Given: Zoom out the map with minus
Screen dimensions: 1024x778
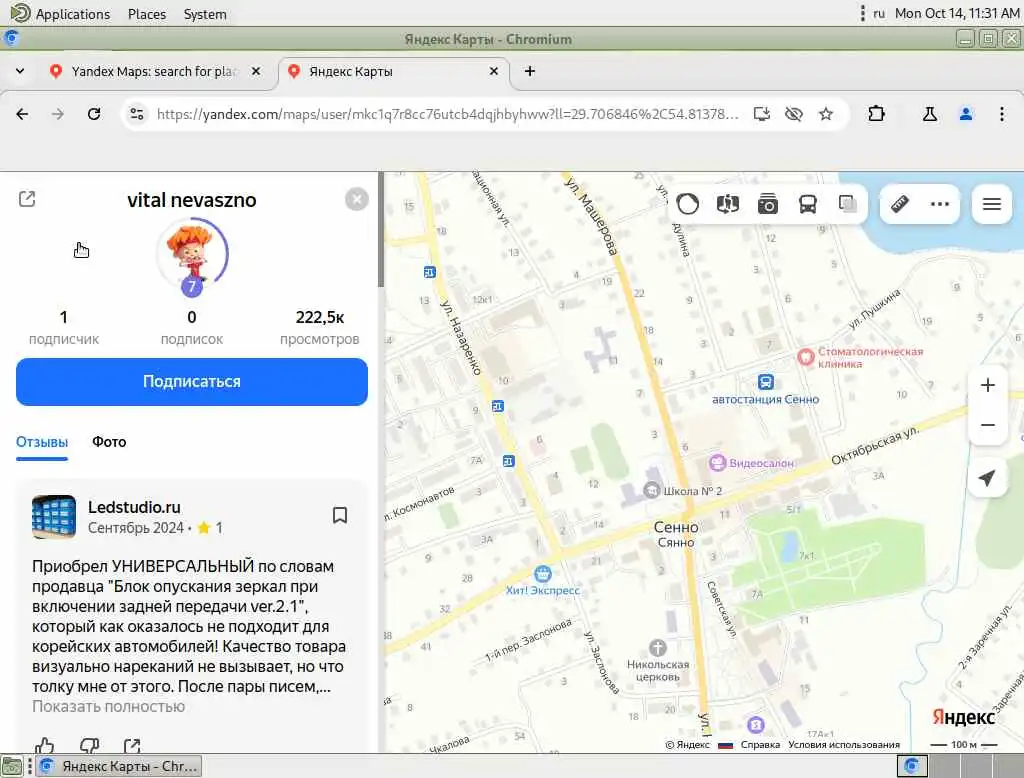Looking at the screenshot, I should pos(988,425).
